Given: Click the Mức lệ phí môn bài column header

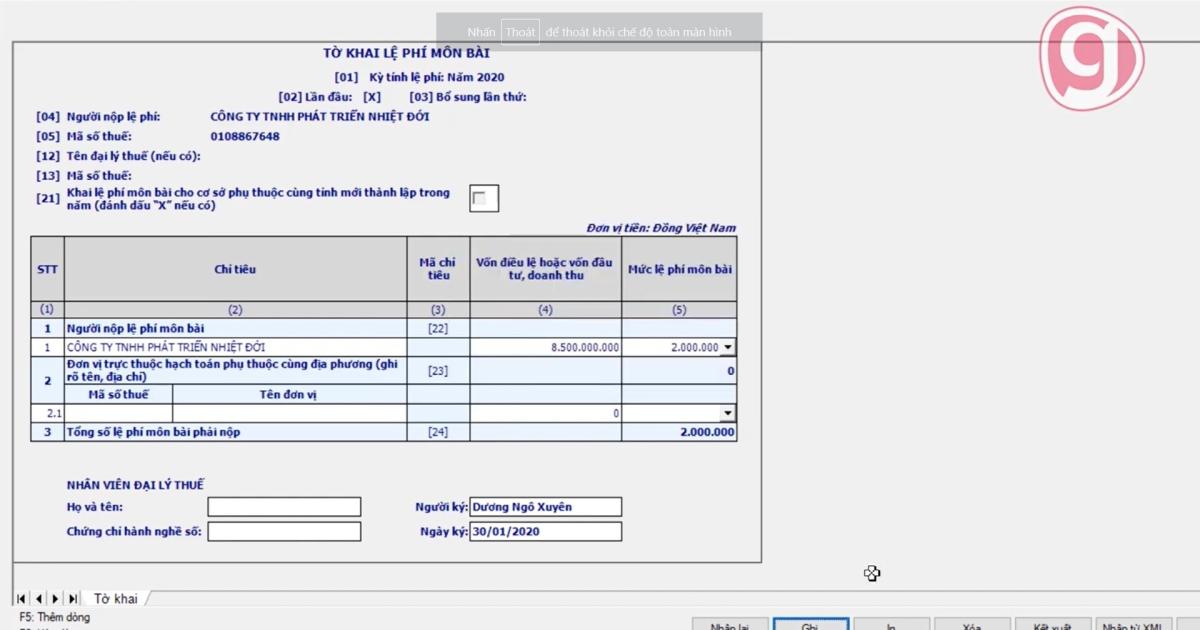Looking at the screenshot, I should pos(679,269).
